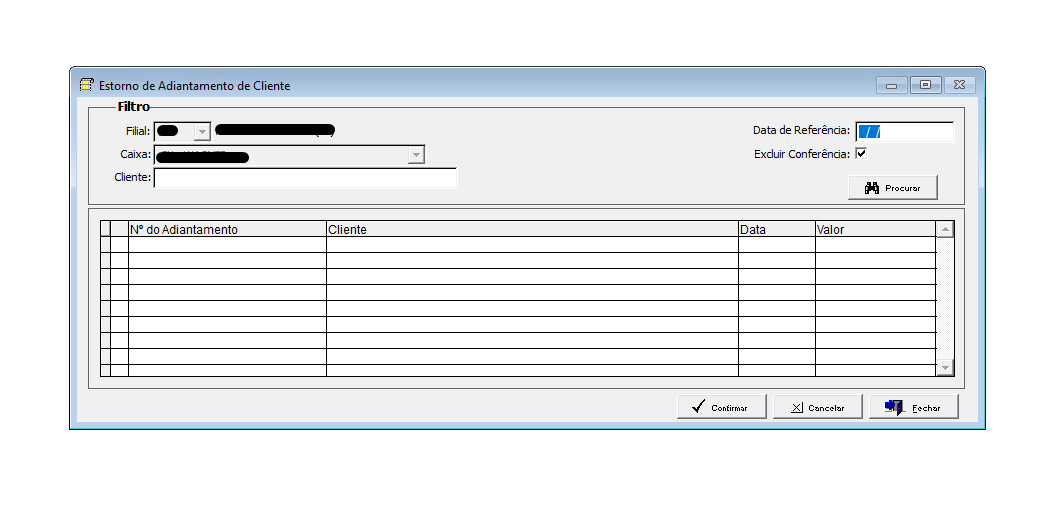Click the Fechar button

[914, 407]
